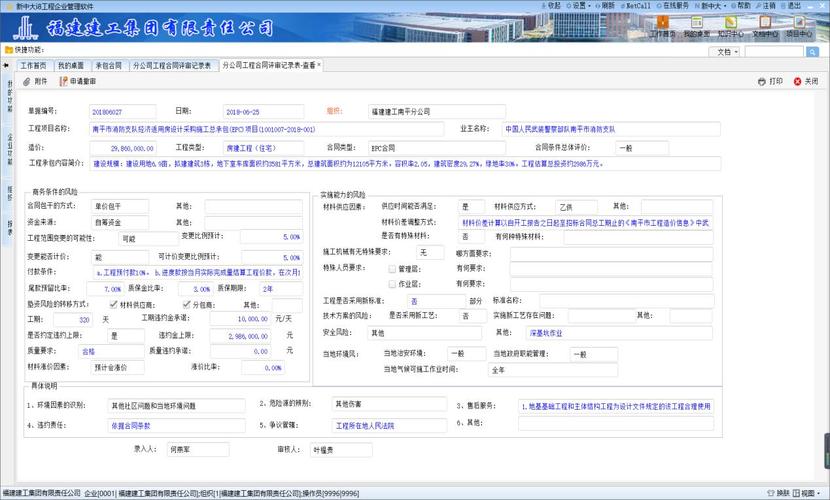Click the top-right search text box
The image size is (830, 500).
click(774, 52)
